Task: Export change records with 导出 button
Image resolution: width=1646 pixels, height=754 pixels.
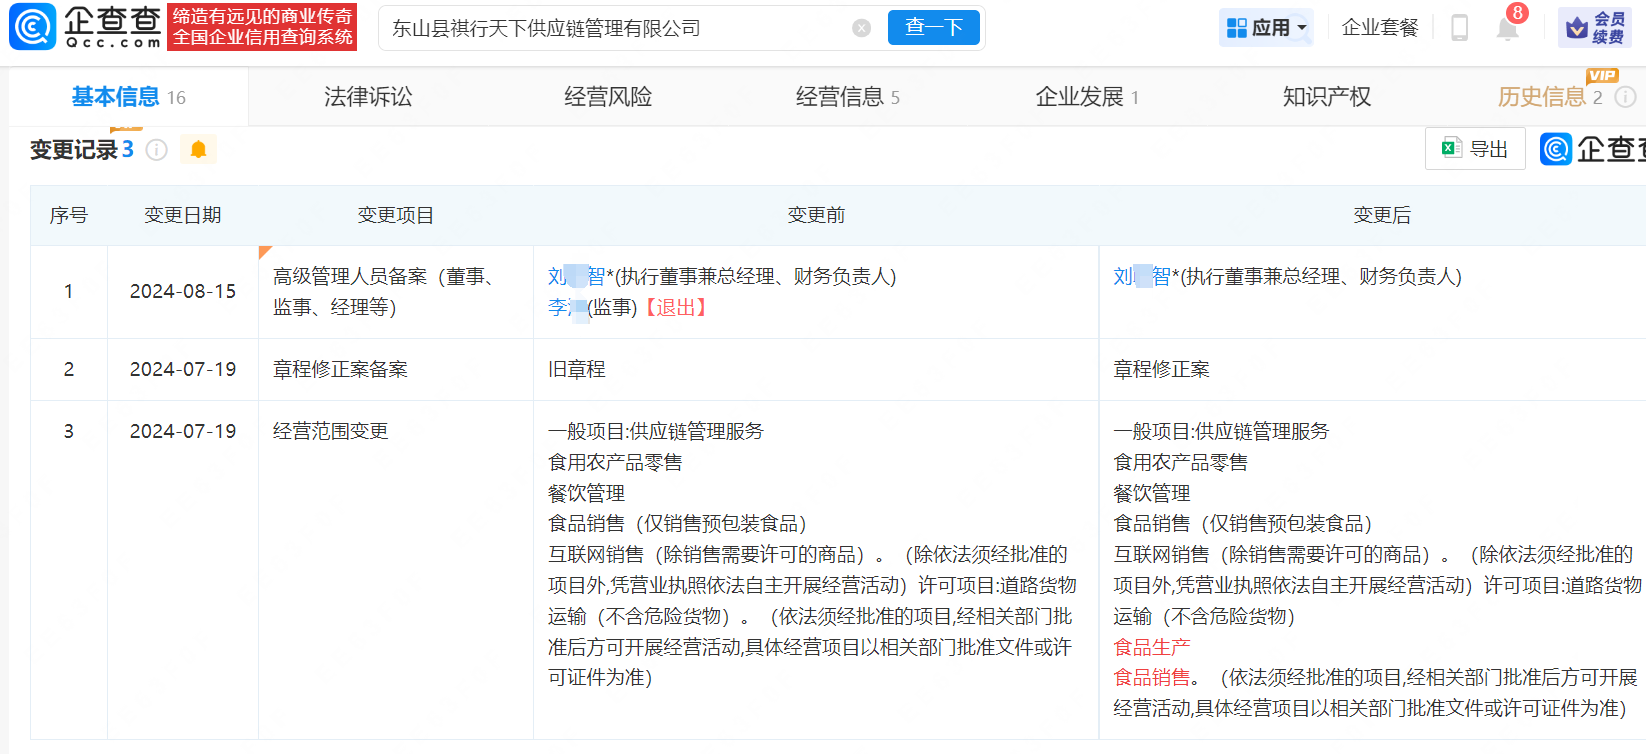Action: (x=1475, y=149)
